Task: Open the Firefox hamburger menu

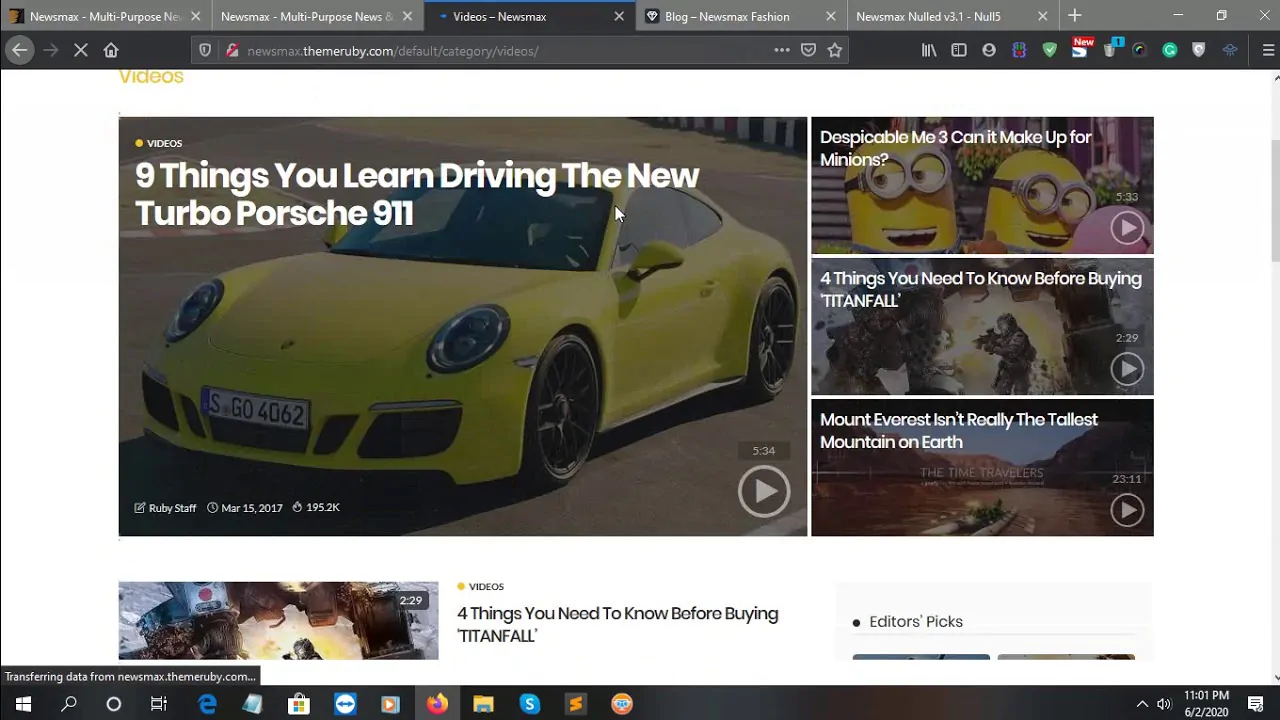Action: tap(1268, 50)
